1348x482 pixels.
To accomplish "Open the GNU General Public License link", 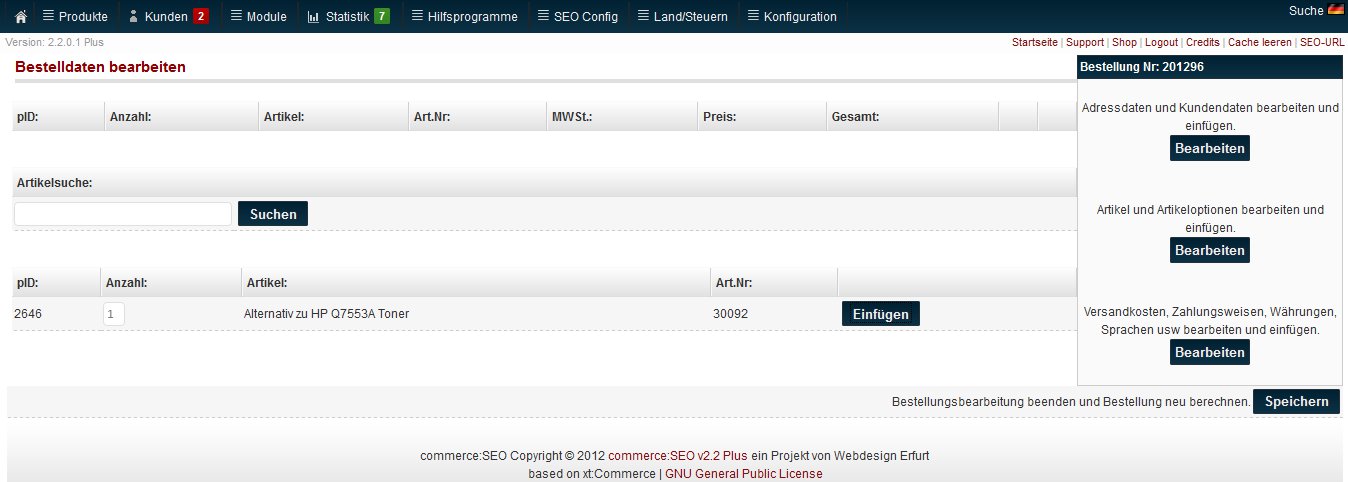I will point(743,474).
